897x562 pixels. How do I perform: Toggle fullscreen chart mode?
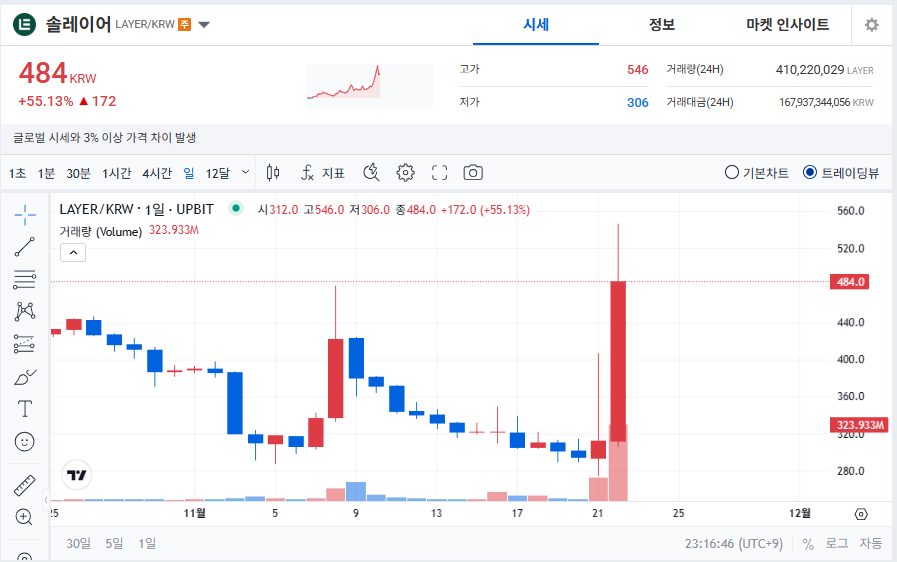coord(439,172)
